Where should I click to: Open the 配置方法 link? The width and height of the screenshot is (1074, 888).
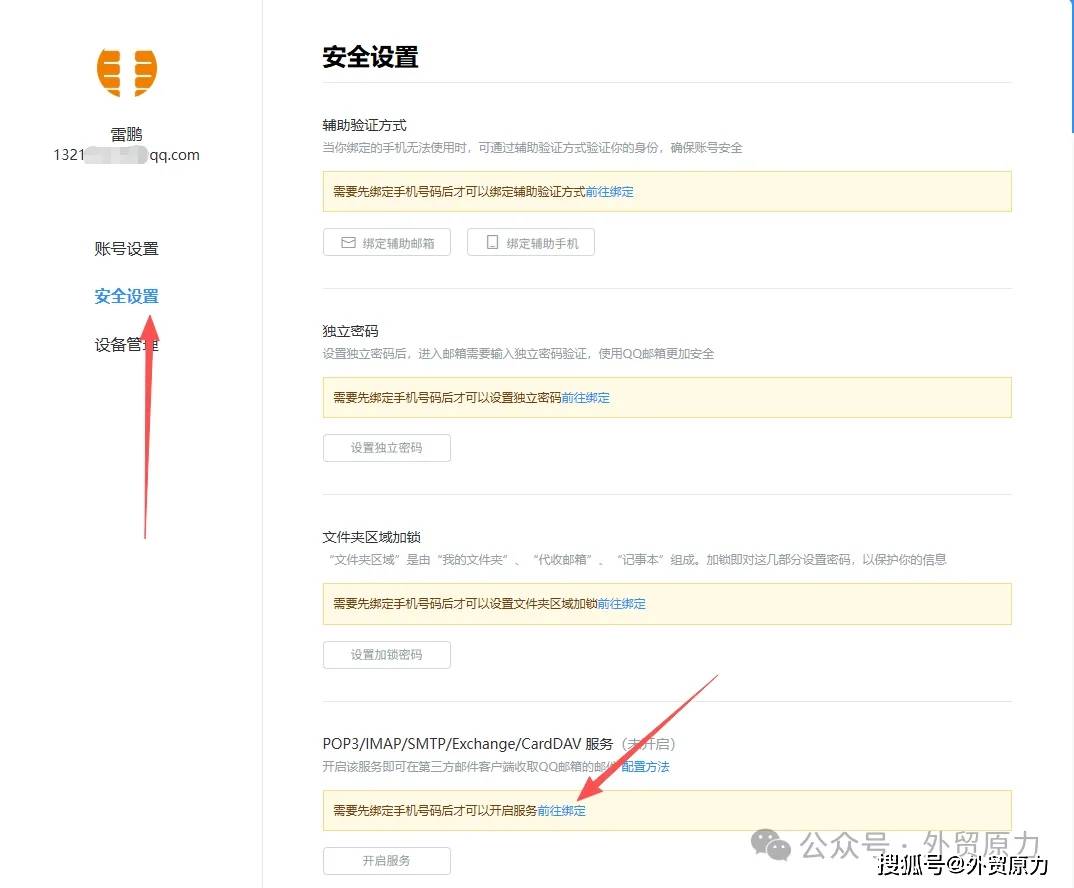coord(645,767)
